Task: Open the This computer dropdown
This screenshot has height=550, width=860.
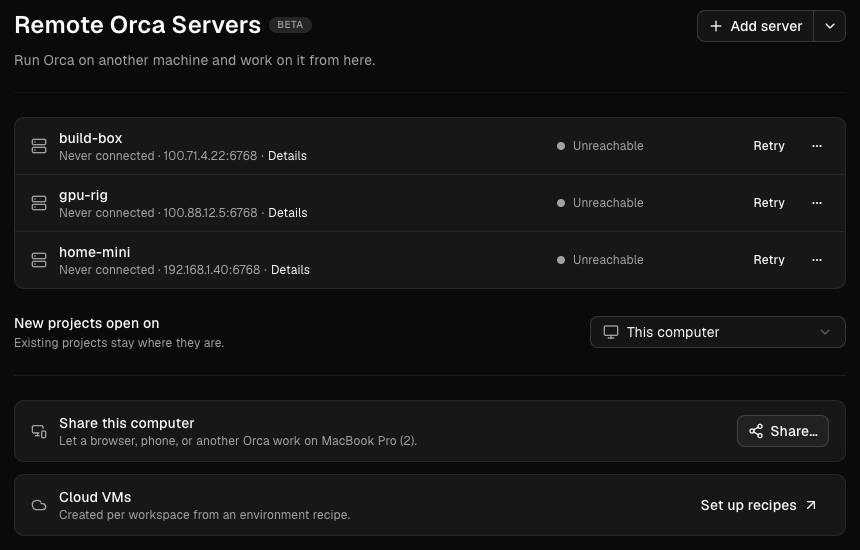Action: click(x=717, y=332)
